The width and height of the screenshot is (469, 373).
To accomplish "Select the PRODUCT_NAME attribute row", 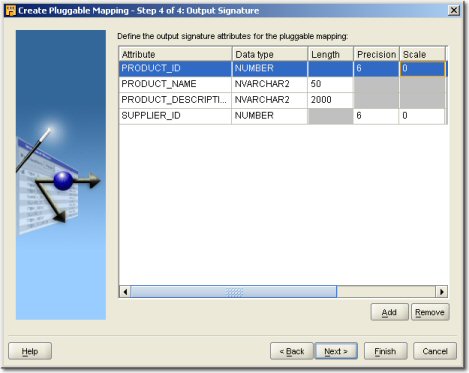I will click(x=282, y=84).
